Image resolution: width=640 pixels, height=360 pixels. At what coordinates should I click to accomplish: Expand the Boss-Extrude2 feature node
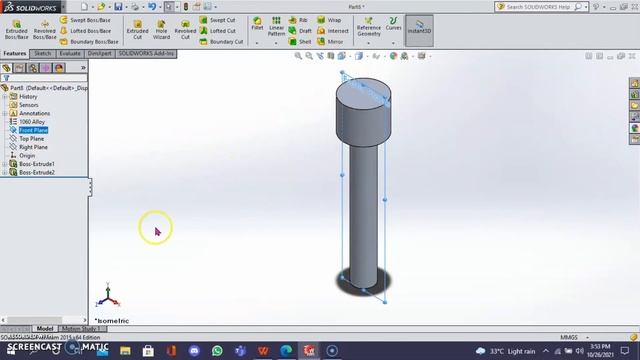[4, 173]
